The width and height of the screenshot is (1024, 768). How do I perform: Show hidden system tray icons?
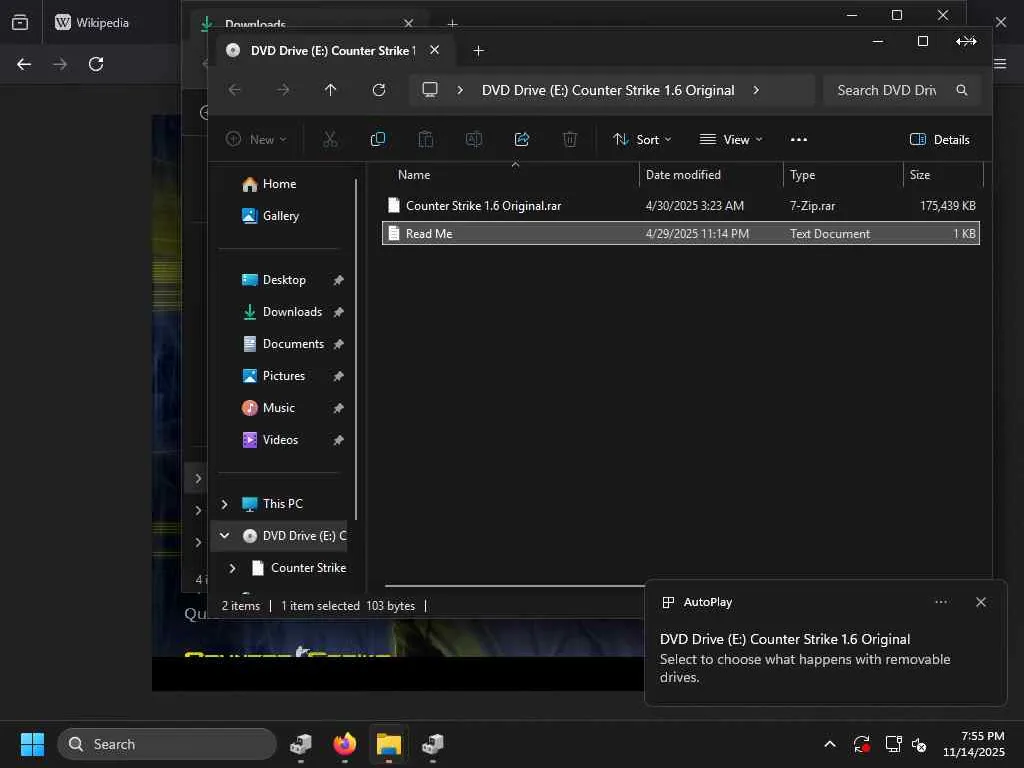pyautogui.click(x=829, y=744)
